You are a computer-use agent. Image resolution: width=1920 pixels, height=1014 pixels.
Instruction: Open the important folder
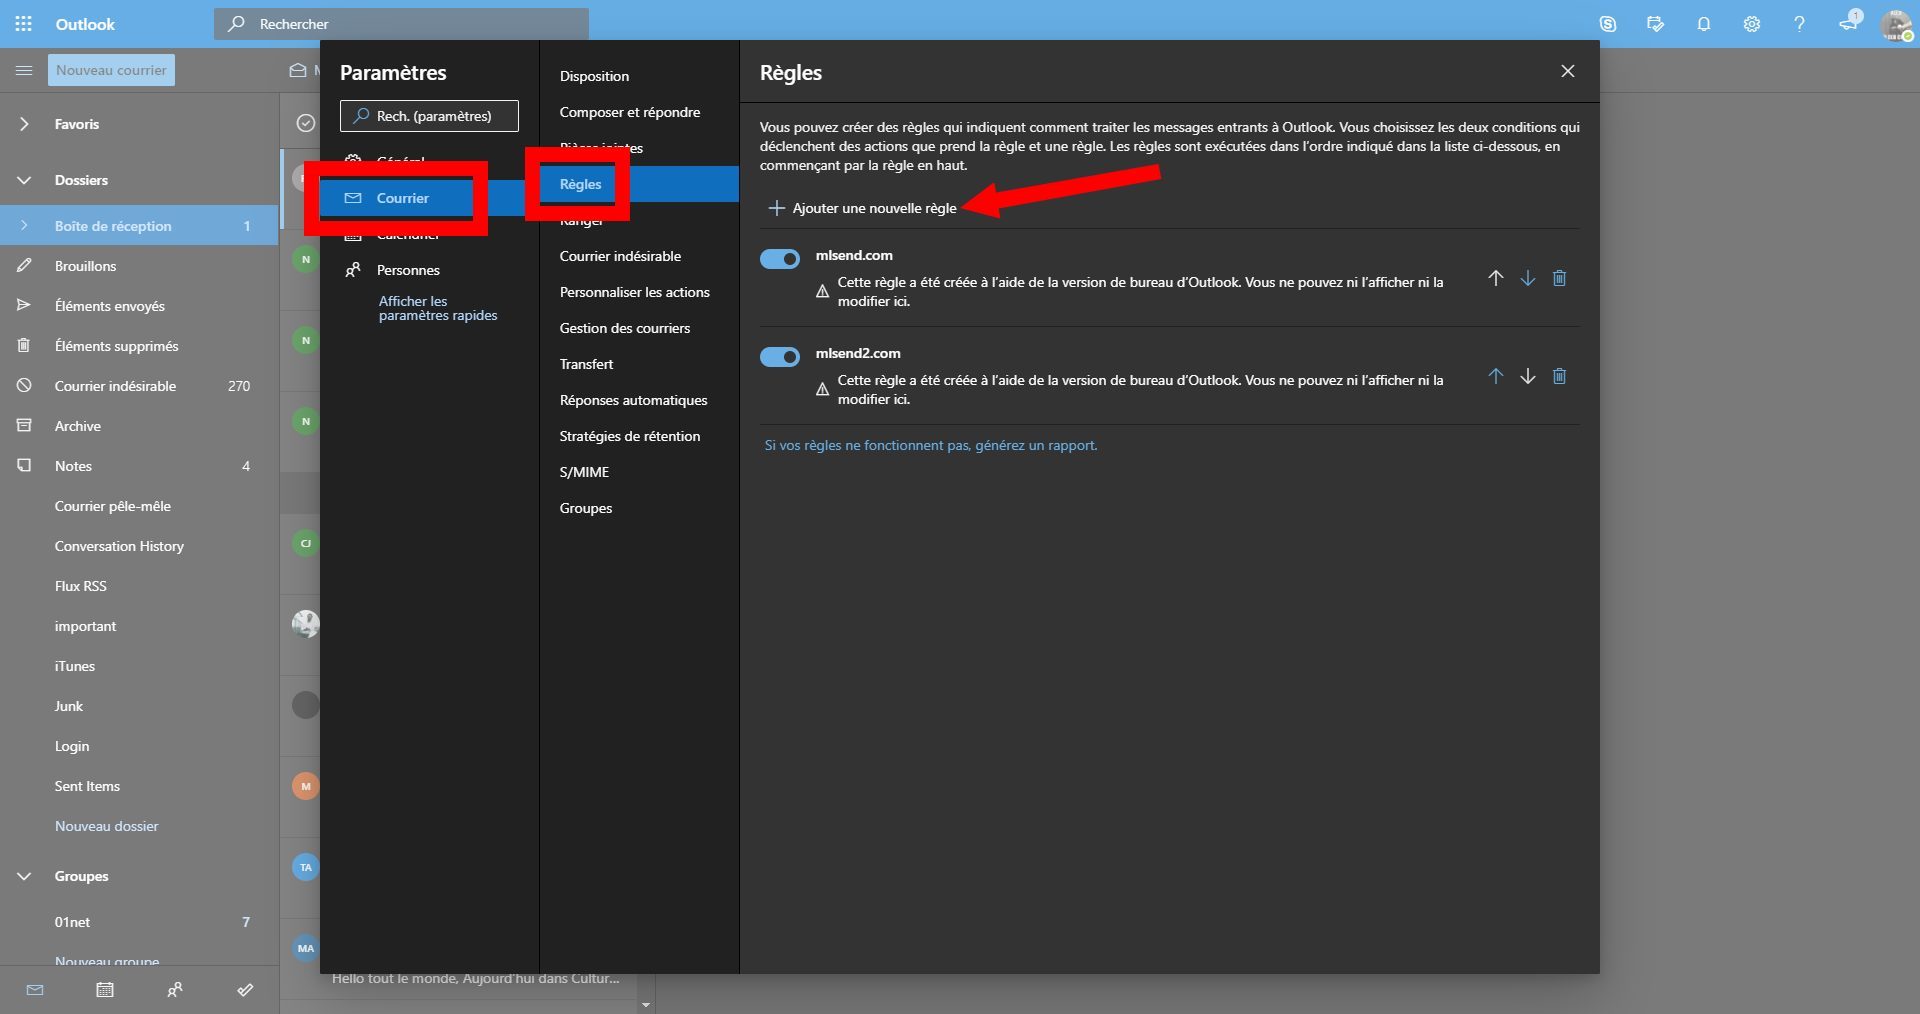click(139, 626)
